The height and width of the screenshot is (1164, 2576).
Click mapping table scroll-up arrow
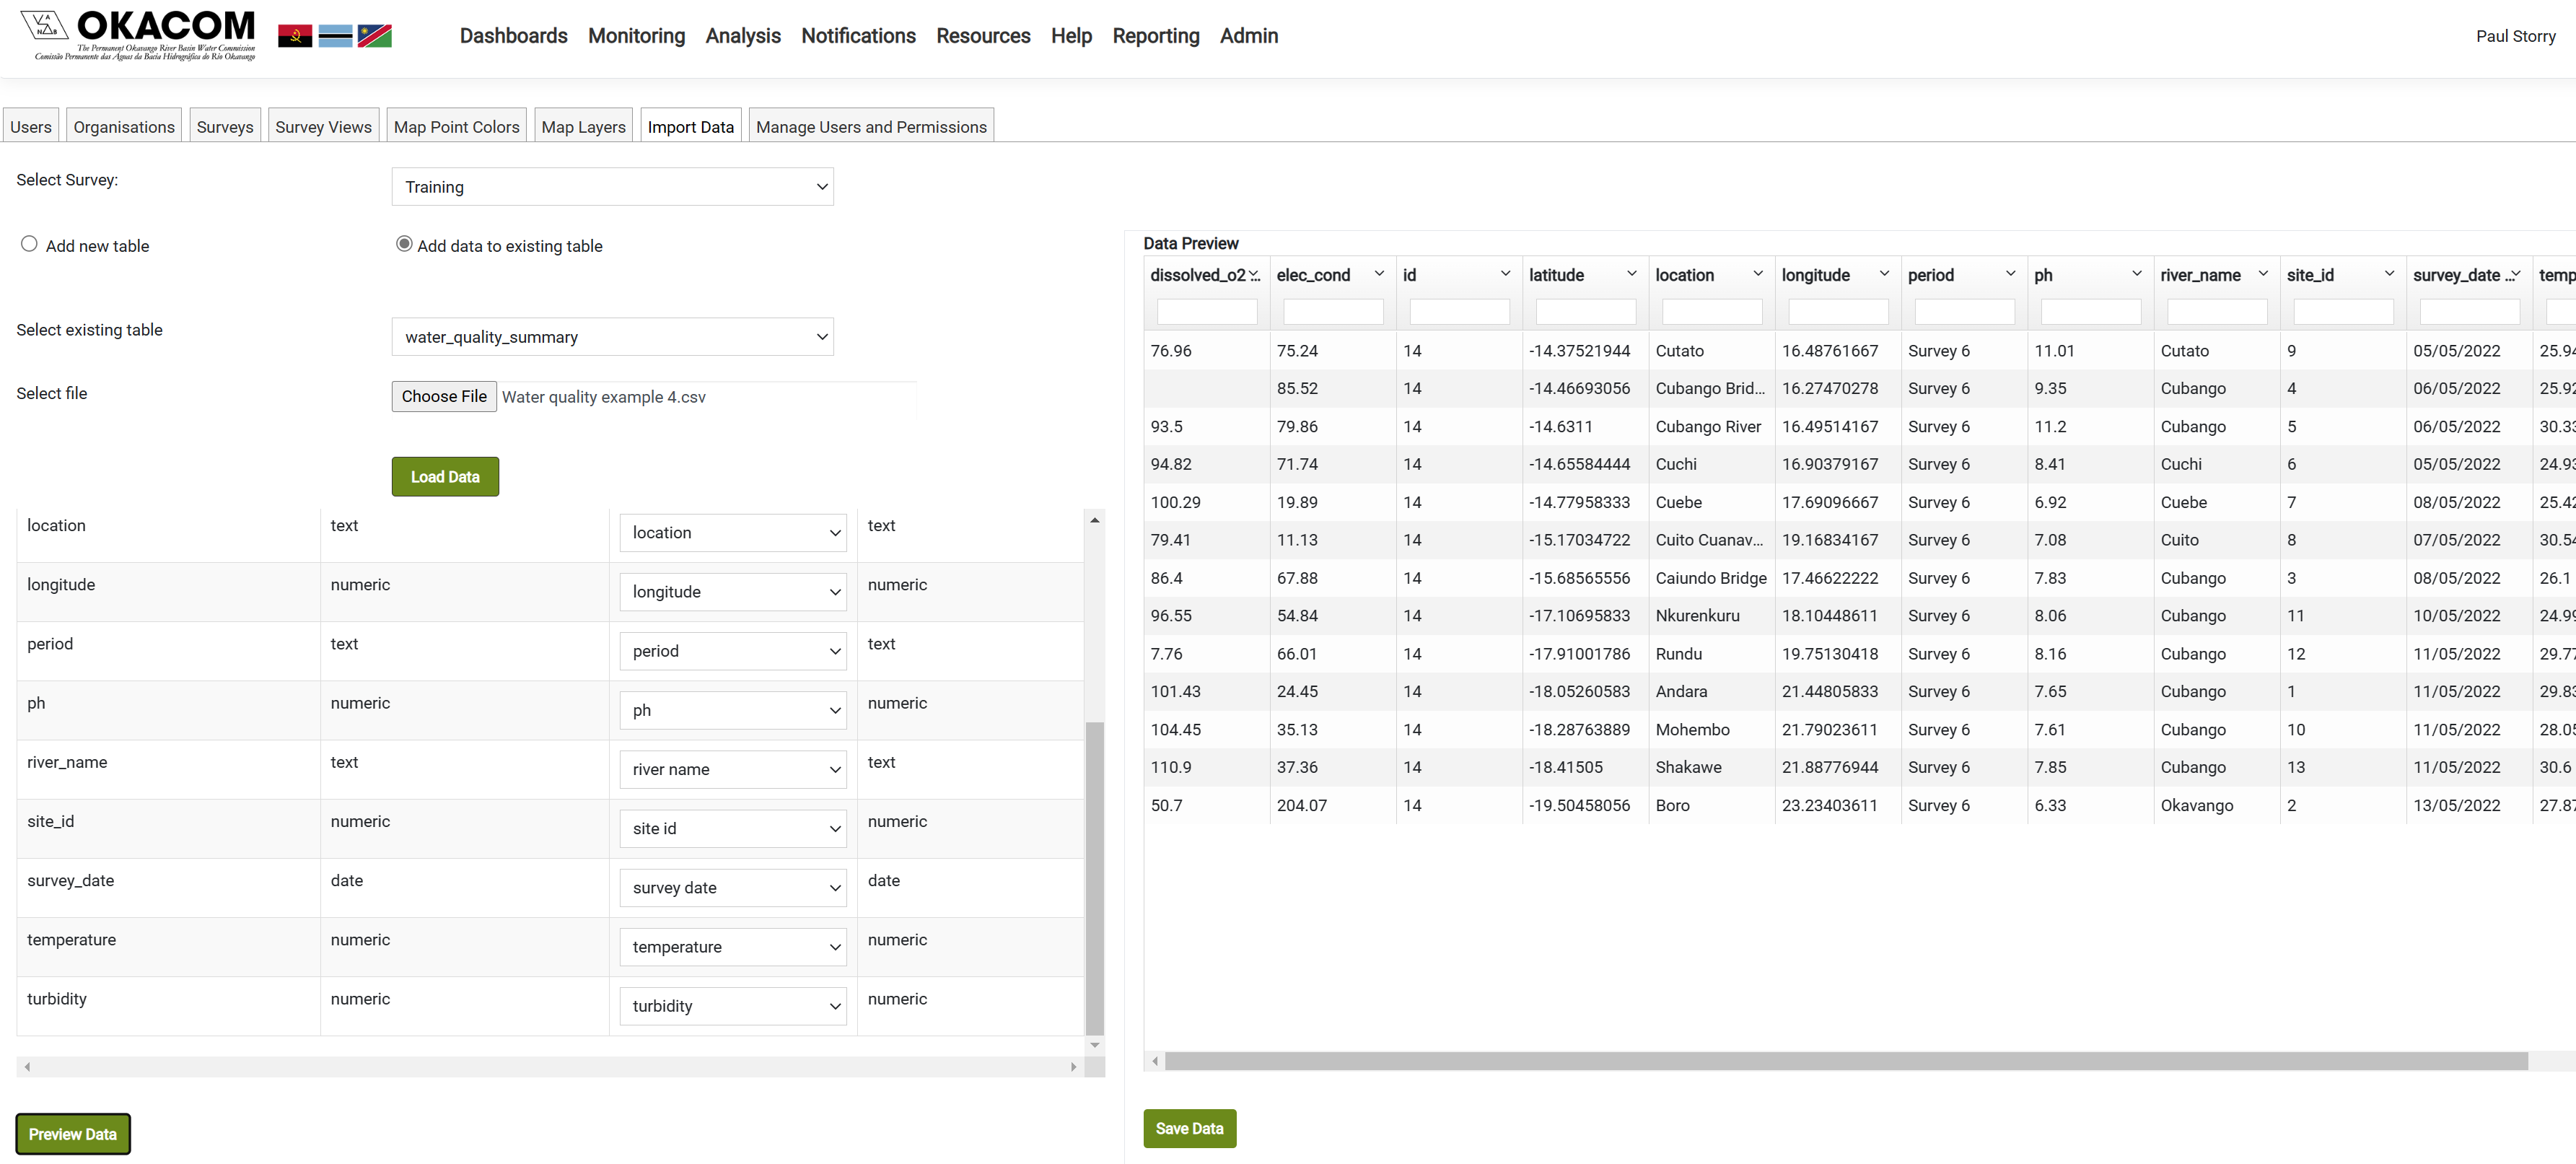tap(1095, 520)
